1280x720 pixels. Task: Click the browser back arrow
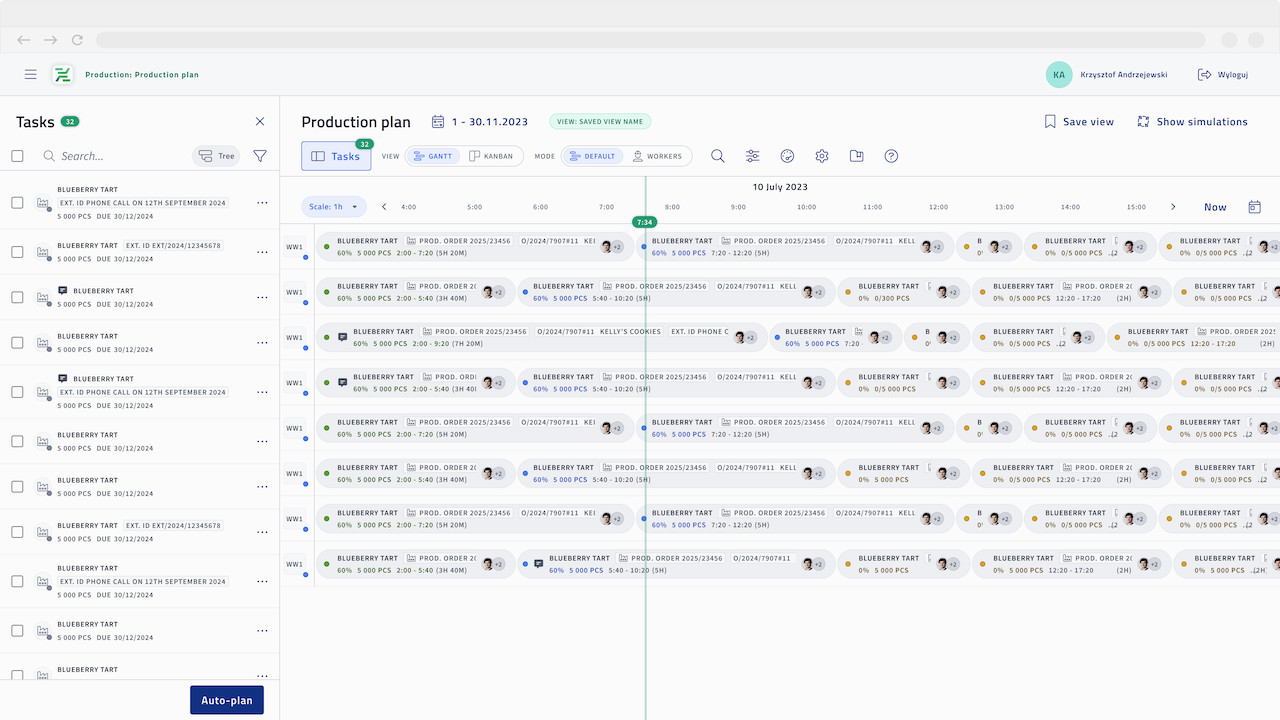(23, 40)
